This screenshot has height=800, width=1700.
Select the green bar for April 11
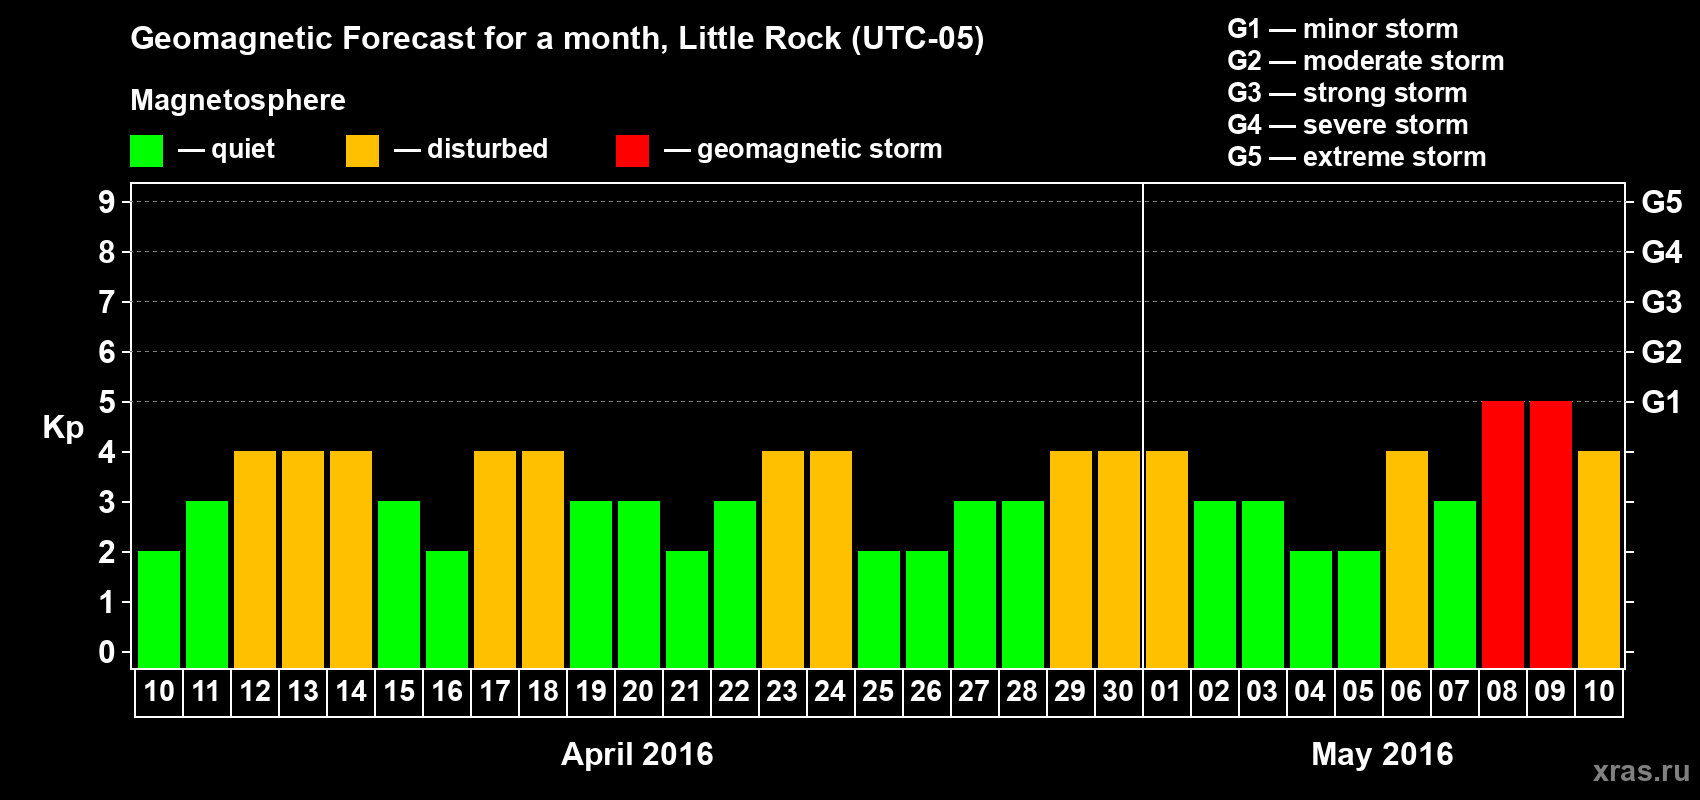[207, 584]
